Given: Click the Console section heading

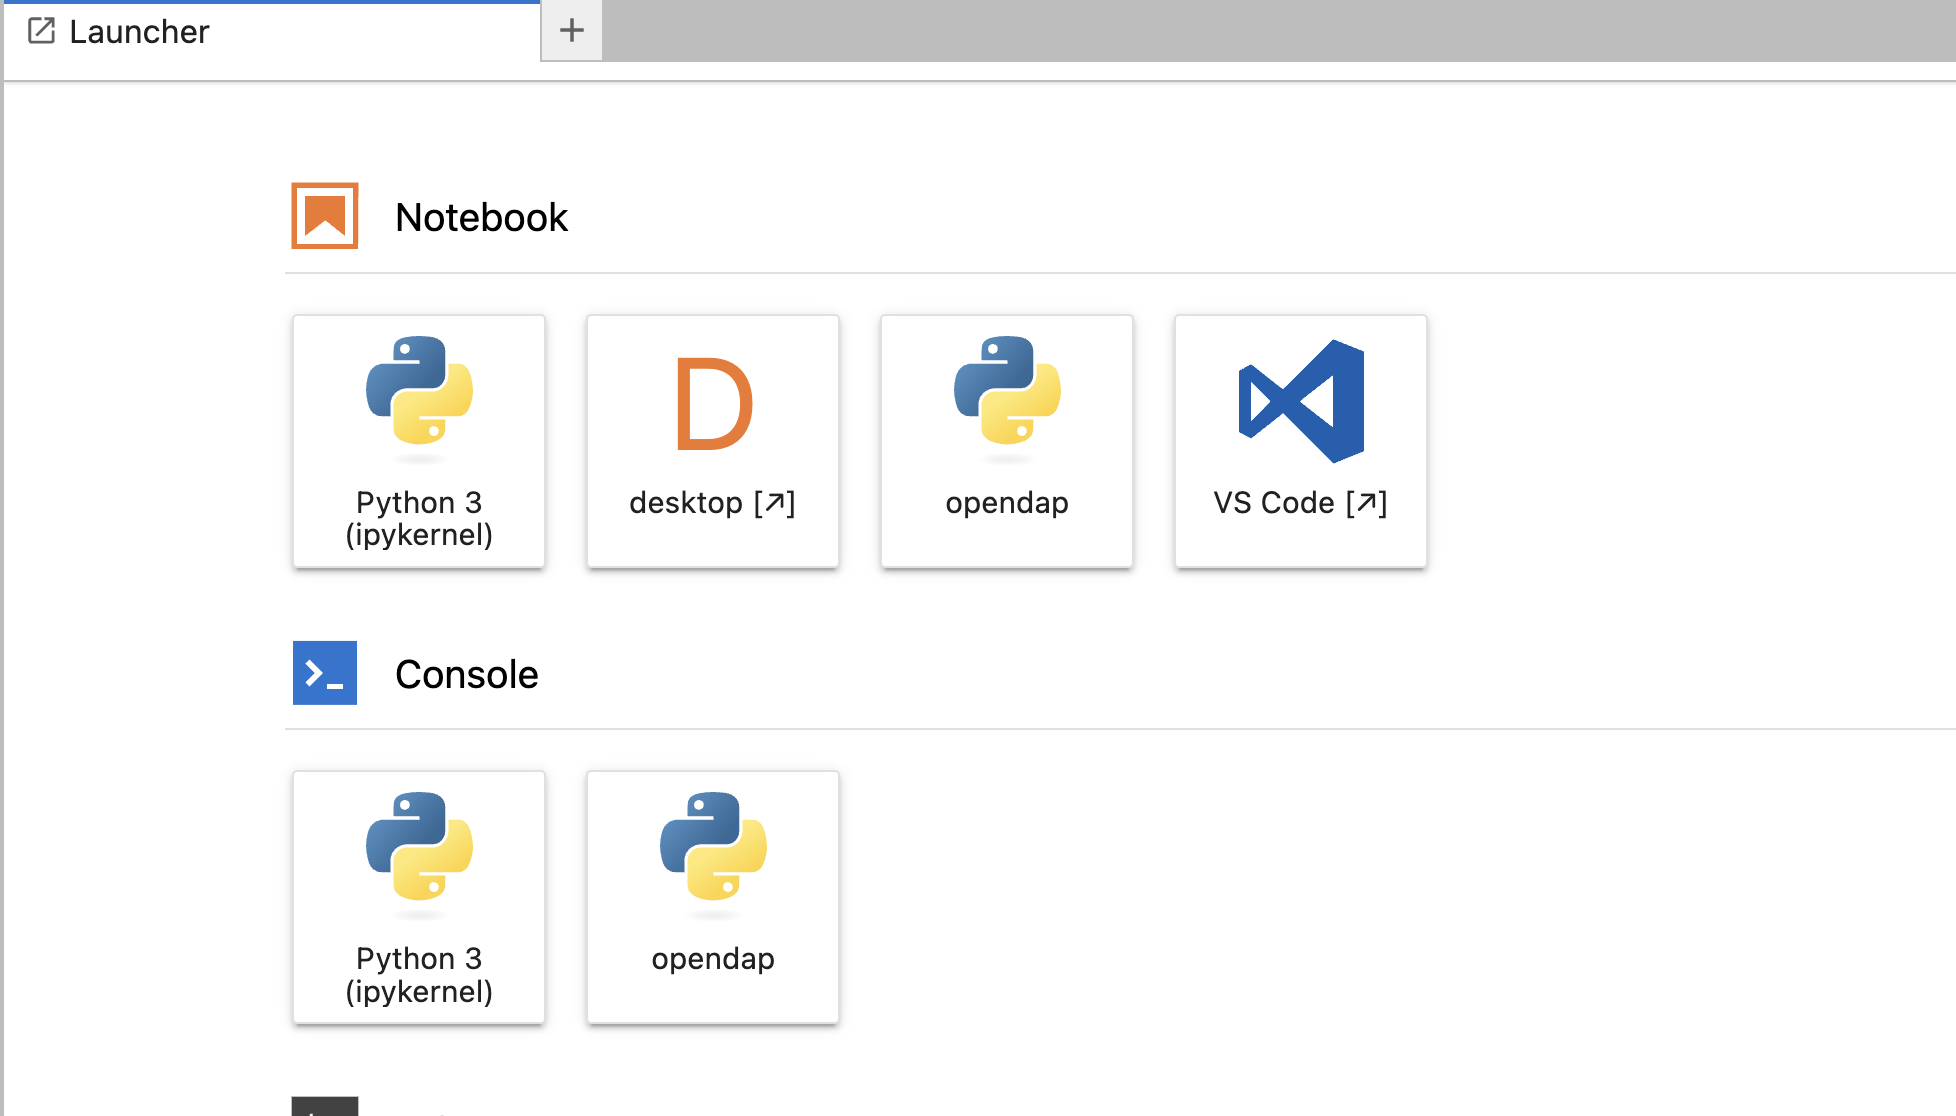Looking at the screenshot, I should click(466, 675).
